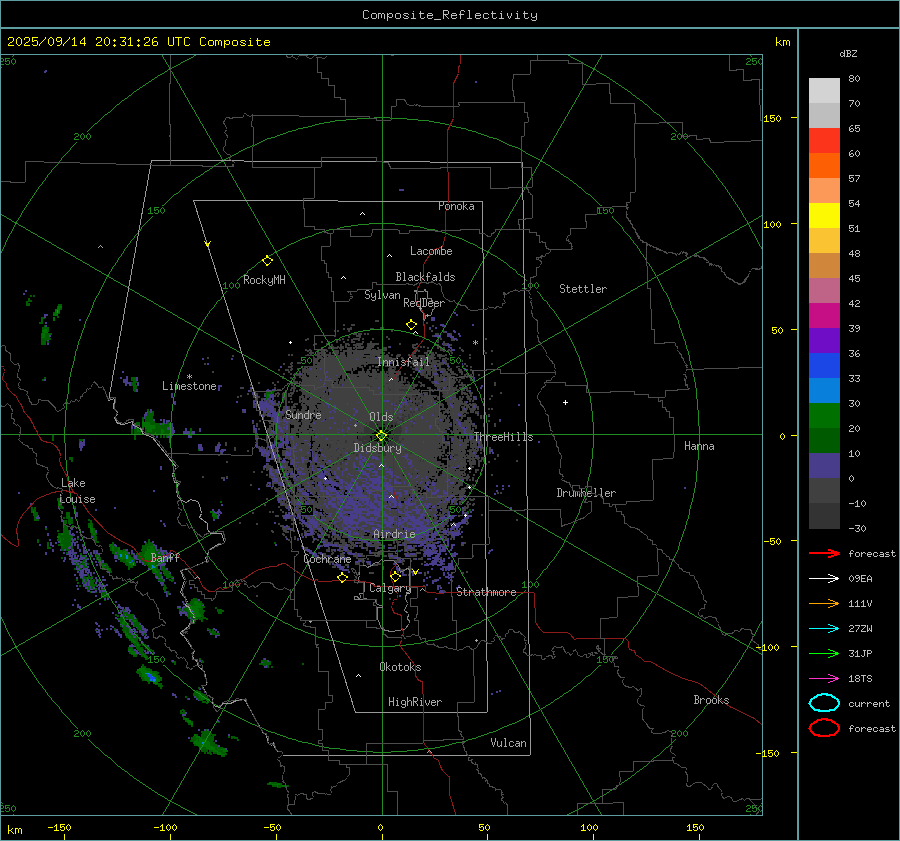Screen dimensions: 900x841
Task: Click the 09EA legend label text
Action: [x=860, y=579]
